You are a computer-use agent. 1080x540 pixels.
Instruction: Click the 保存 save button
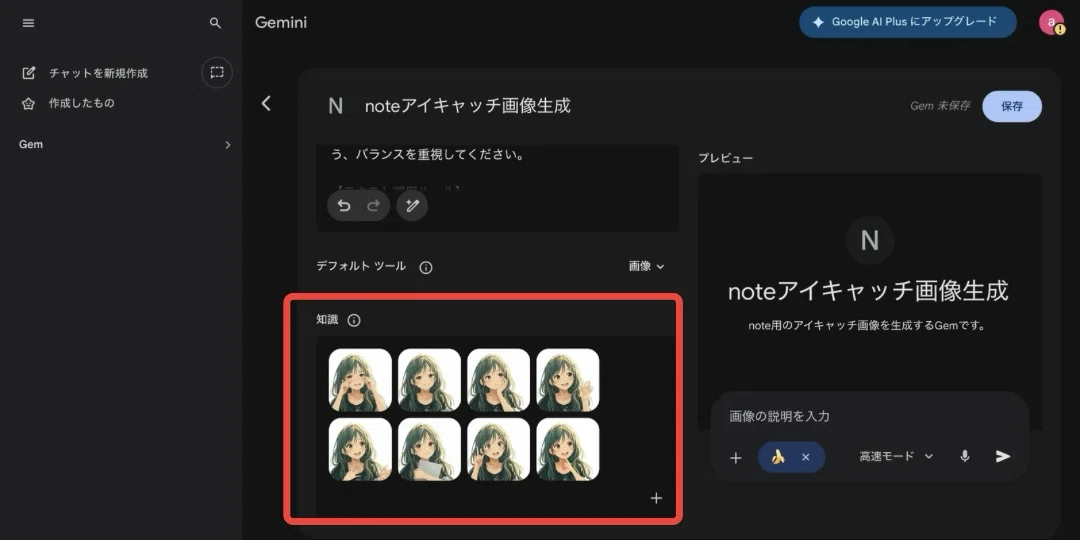click(x=1012, y=106)
